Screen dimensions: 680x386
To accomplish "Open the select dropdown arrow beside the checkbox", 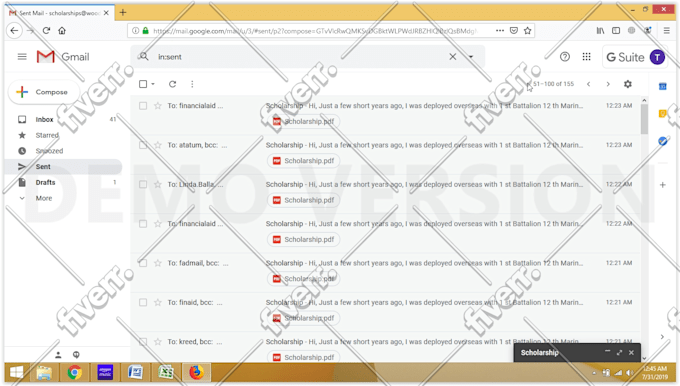I will coord(153,84).
